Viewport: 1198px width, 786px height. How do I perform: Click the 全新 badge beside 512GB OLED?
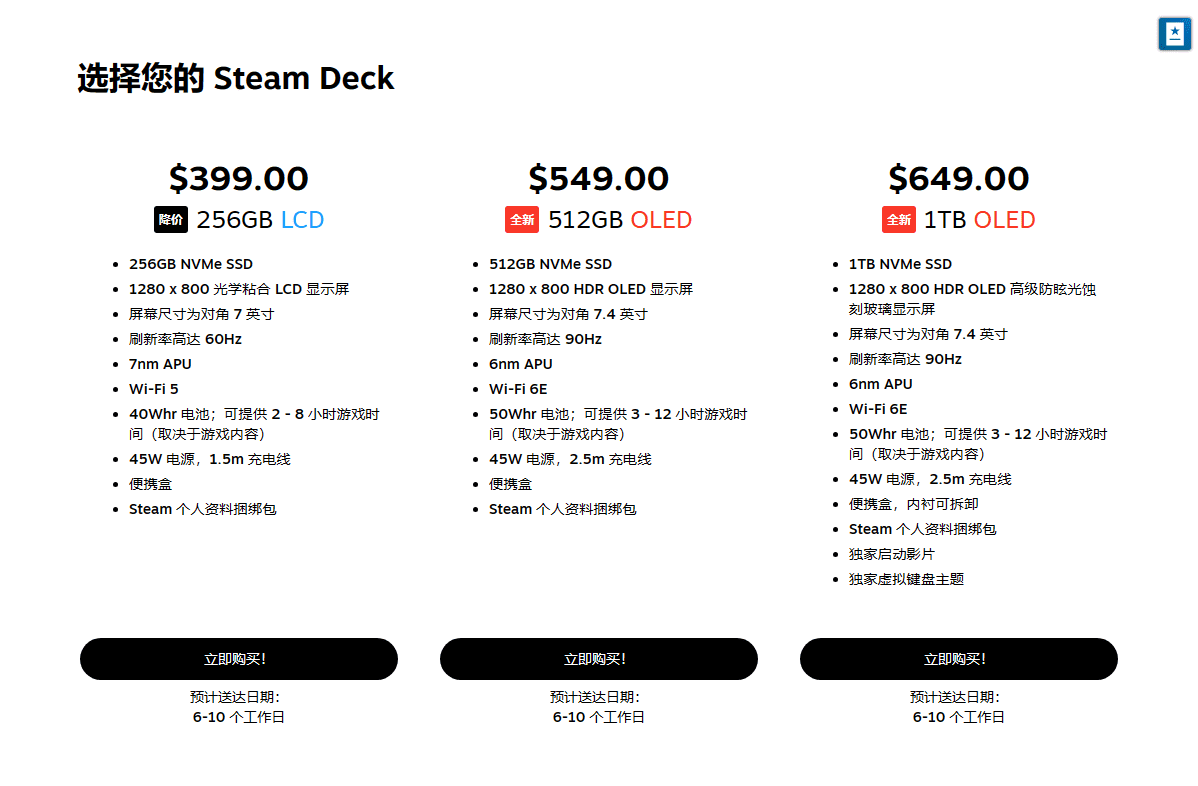point(522,220)
